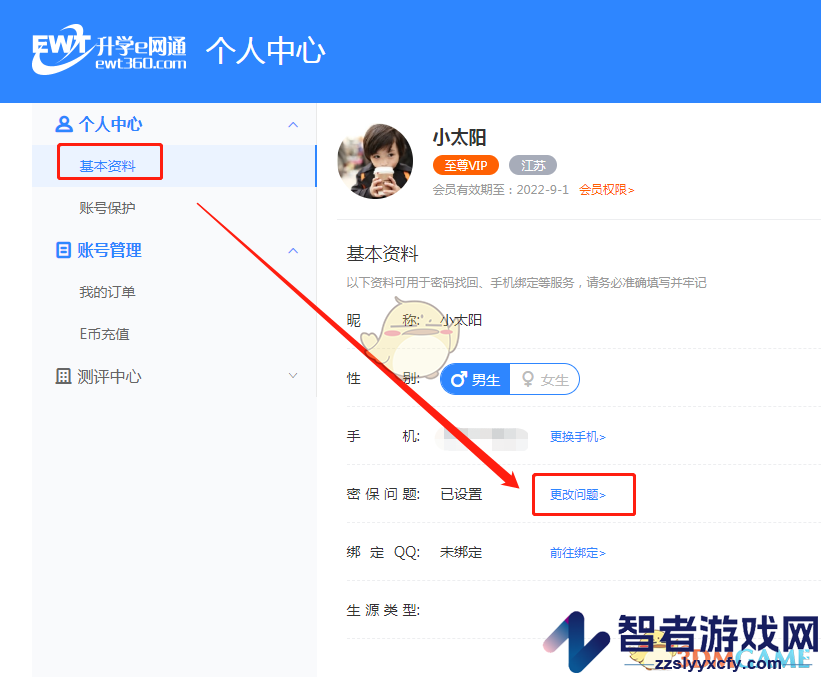
Task: Click the 生源类型 label
Action: tap(383, 610)
